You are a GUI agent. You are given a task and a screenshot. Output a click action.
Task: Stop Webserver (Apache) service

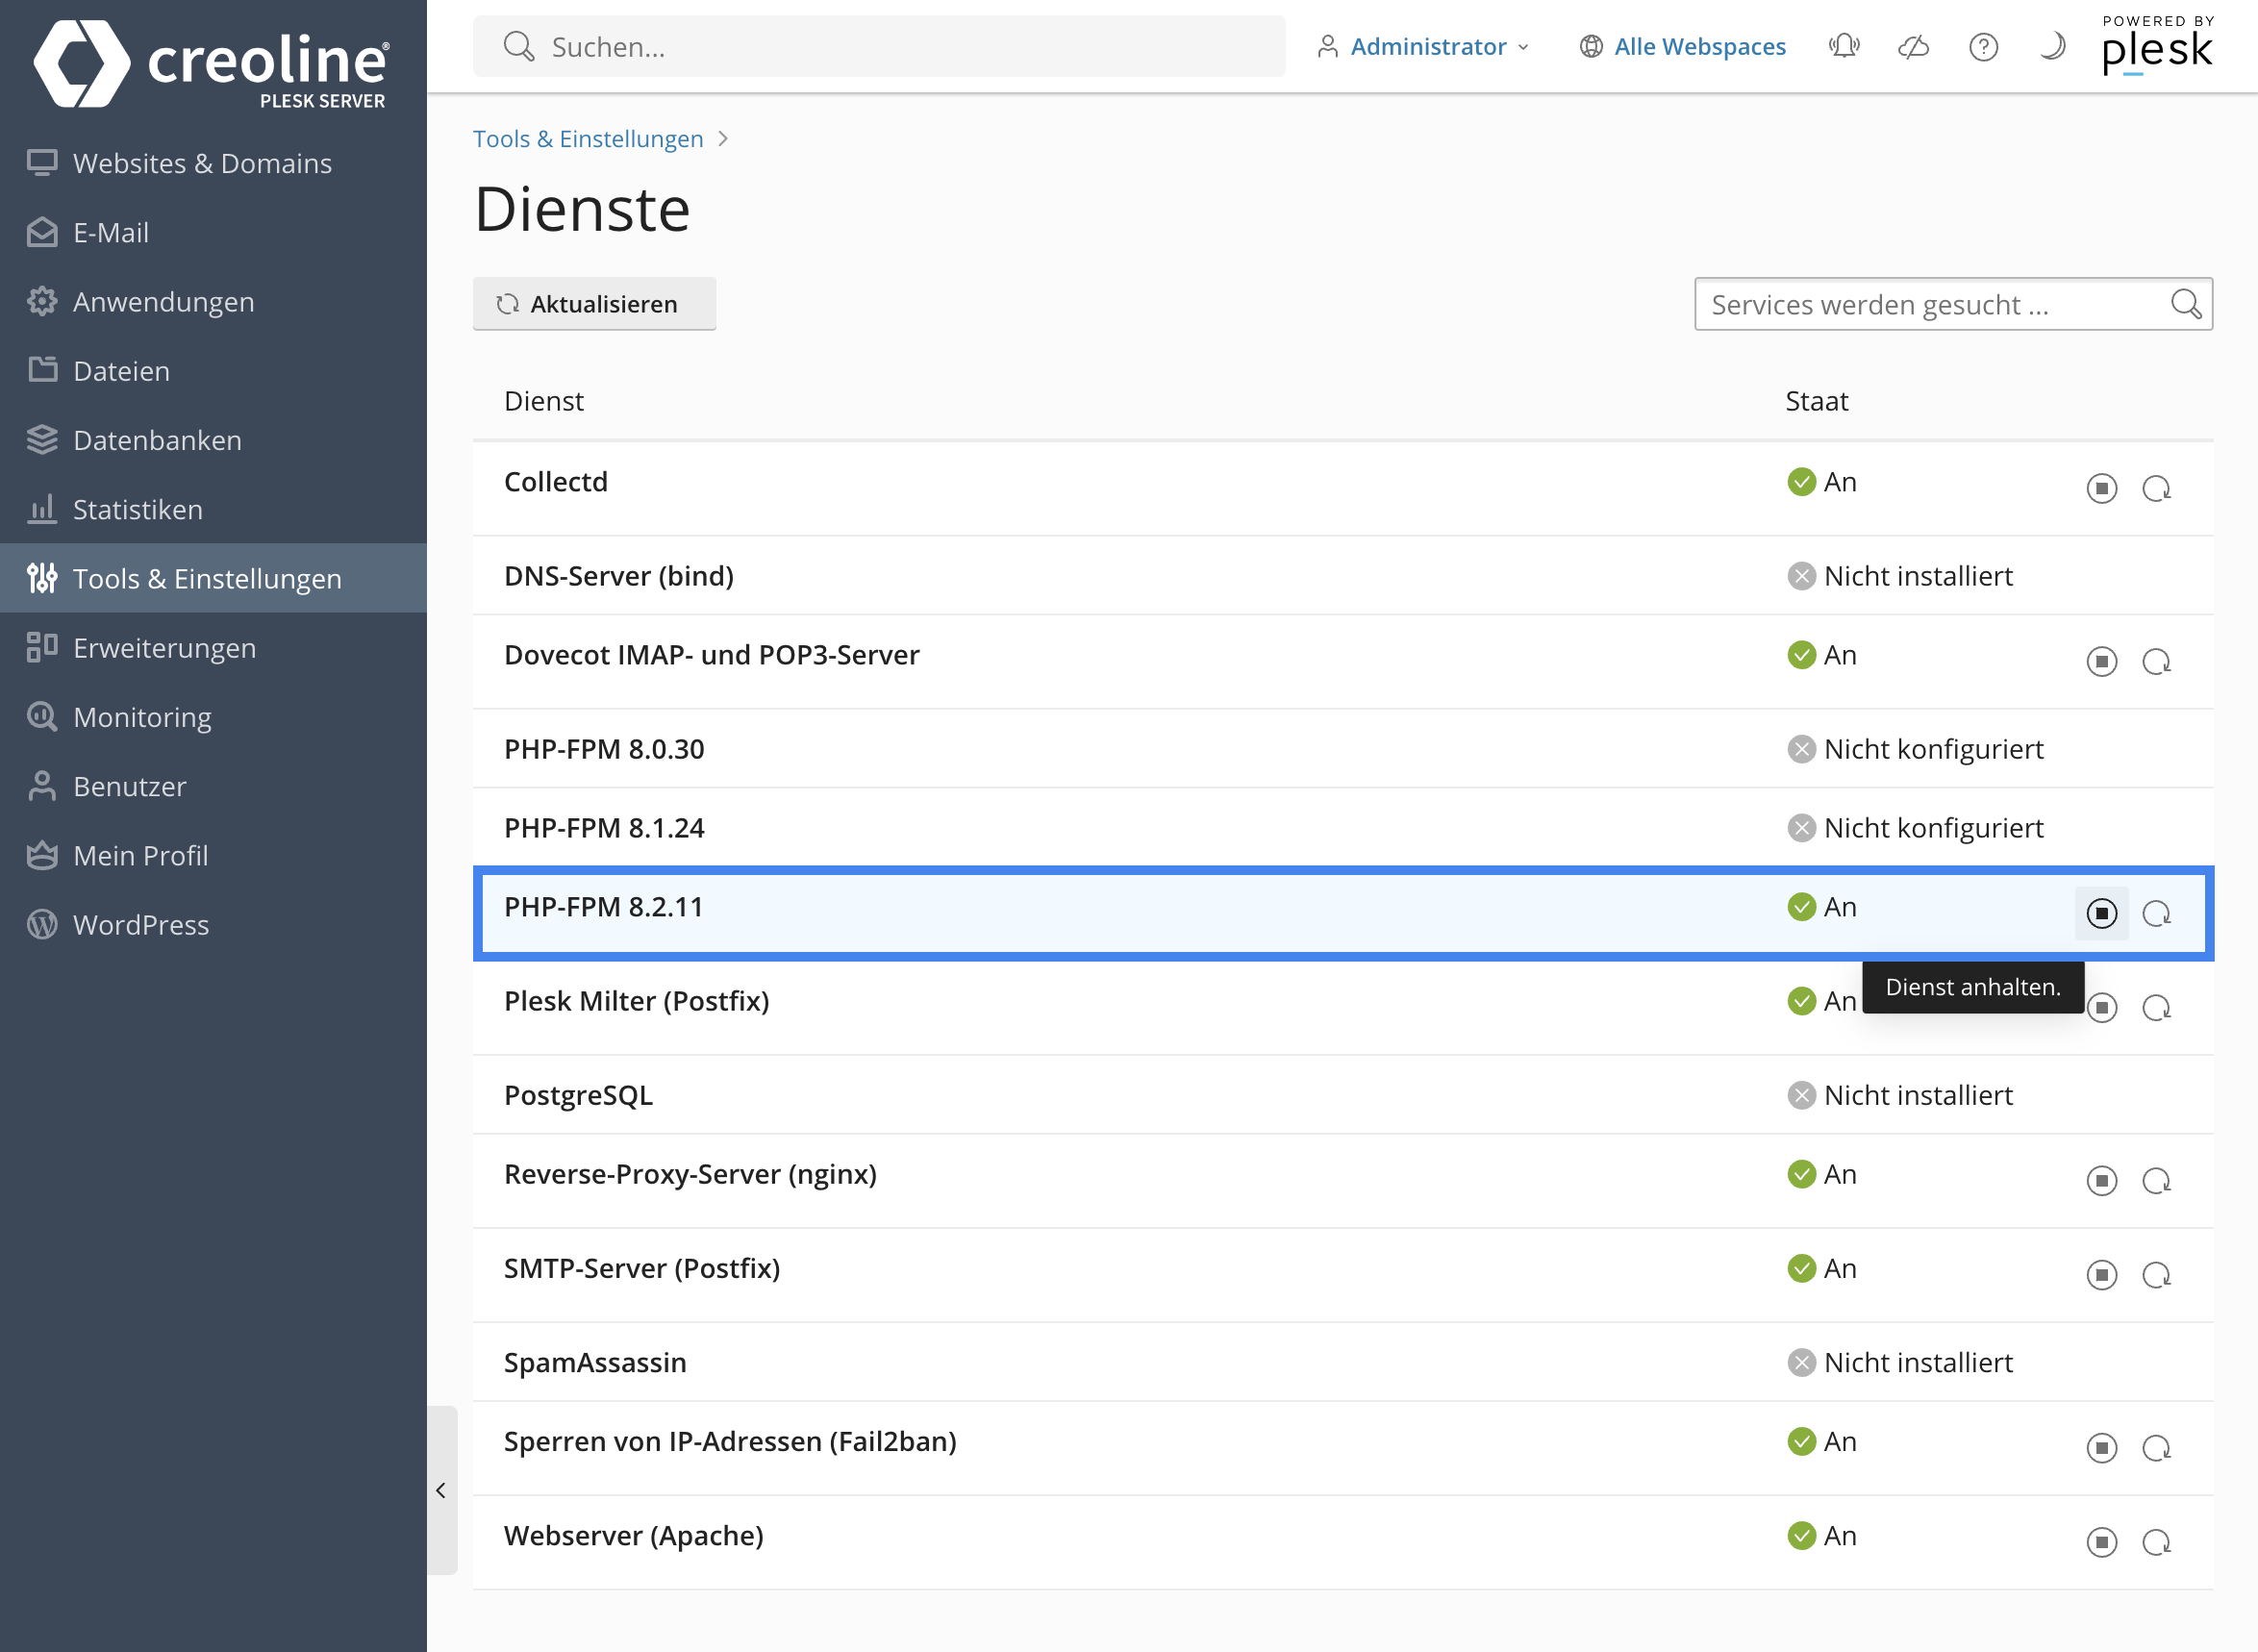[x=2101, y=1541]
